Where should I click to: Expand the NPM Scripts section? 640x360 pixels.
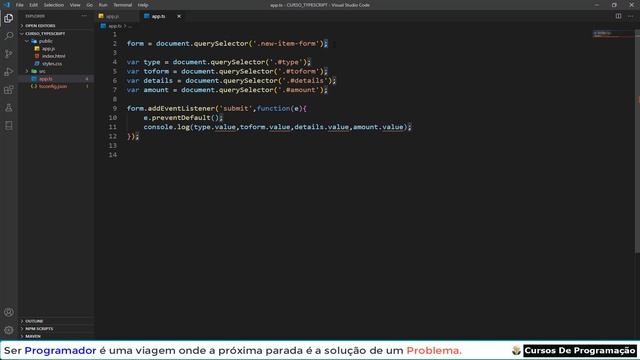click(39, 329)
